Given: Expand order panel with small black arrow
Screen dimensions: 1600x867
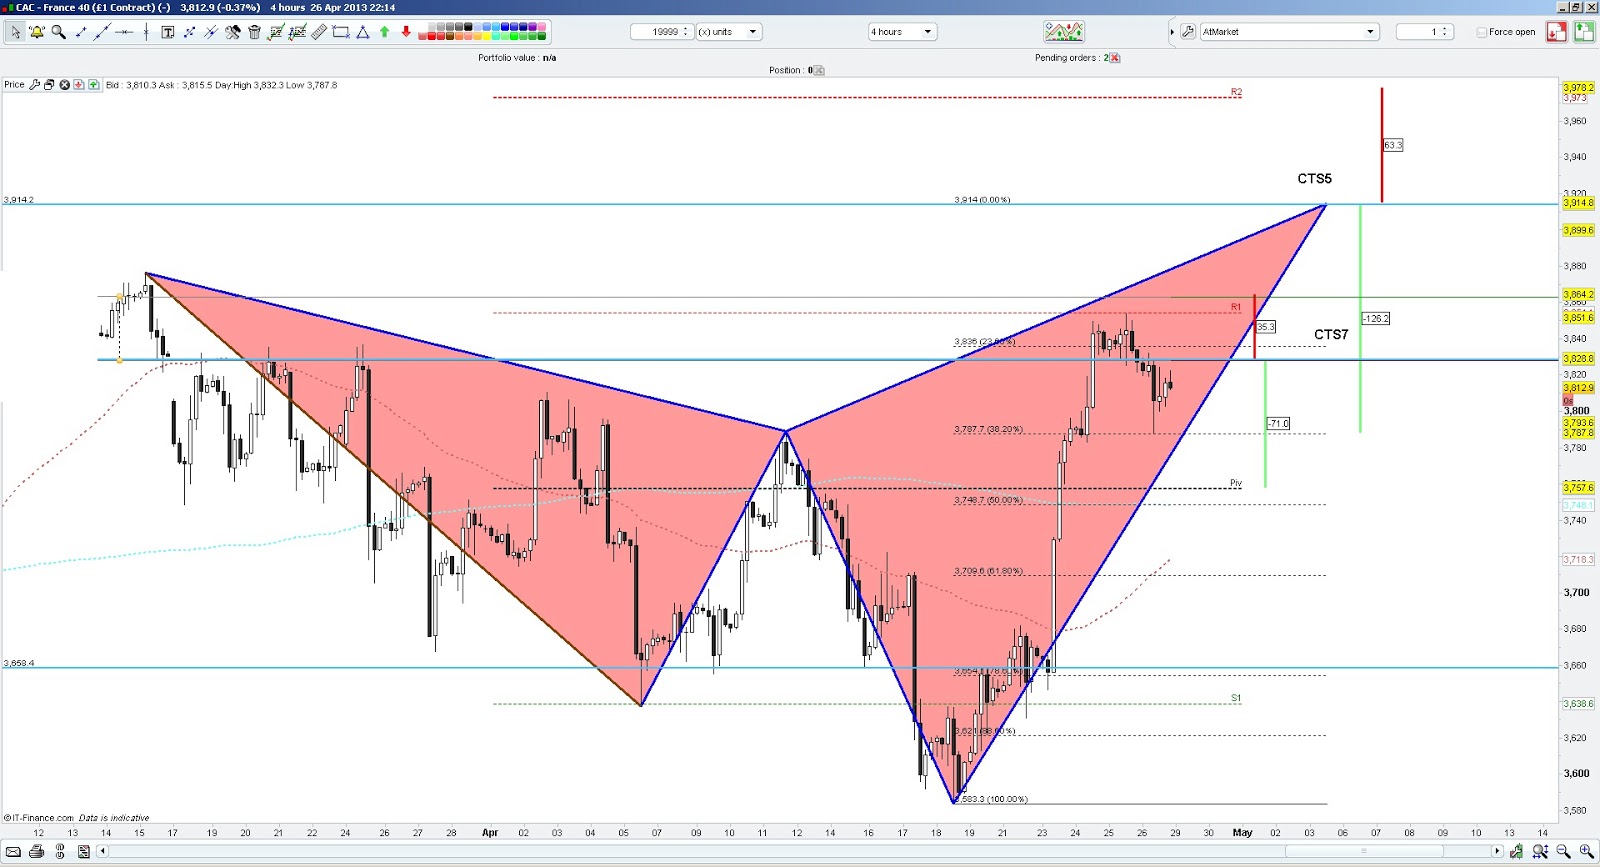Looking at the screenshot, I should click(x=1172, y=32).
